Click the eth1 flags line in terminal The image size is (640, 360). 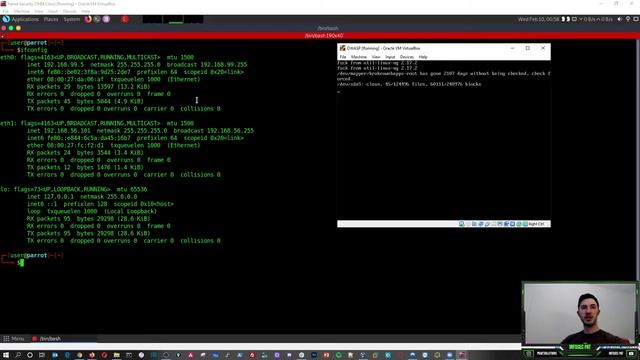tap(97, 123)
